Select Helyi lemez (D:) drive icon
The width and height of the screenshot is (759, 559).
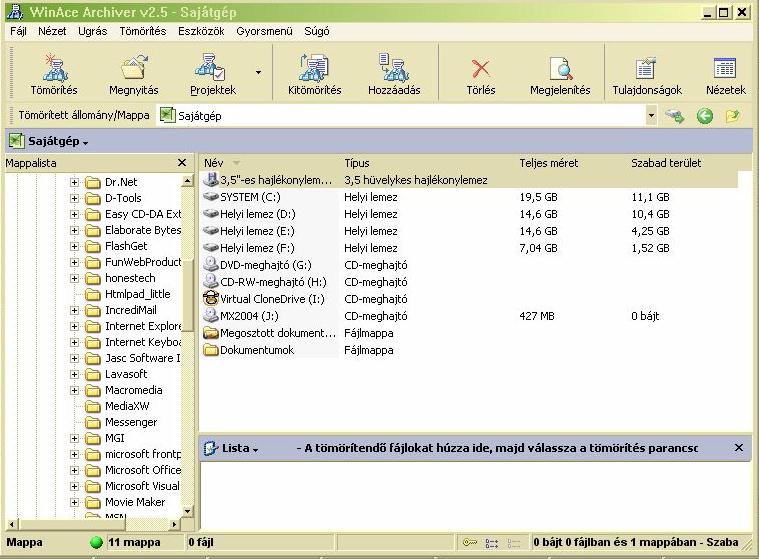pos(211,213)
